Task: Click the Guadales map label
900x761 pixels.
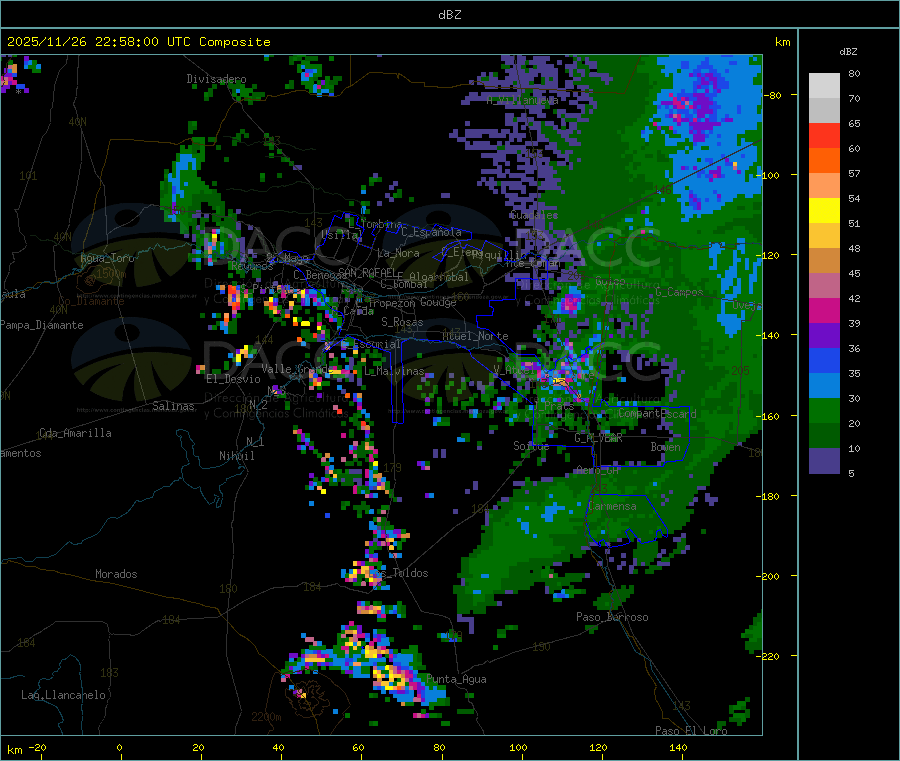Action: click(534, 215)
